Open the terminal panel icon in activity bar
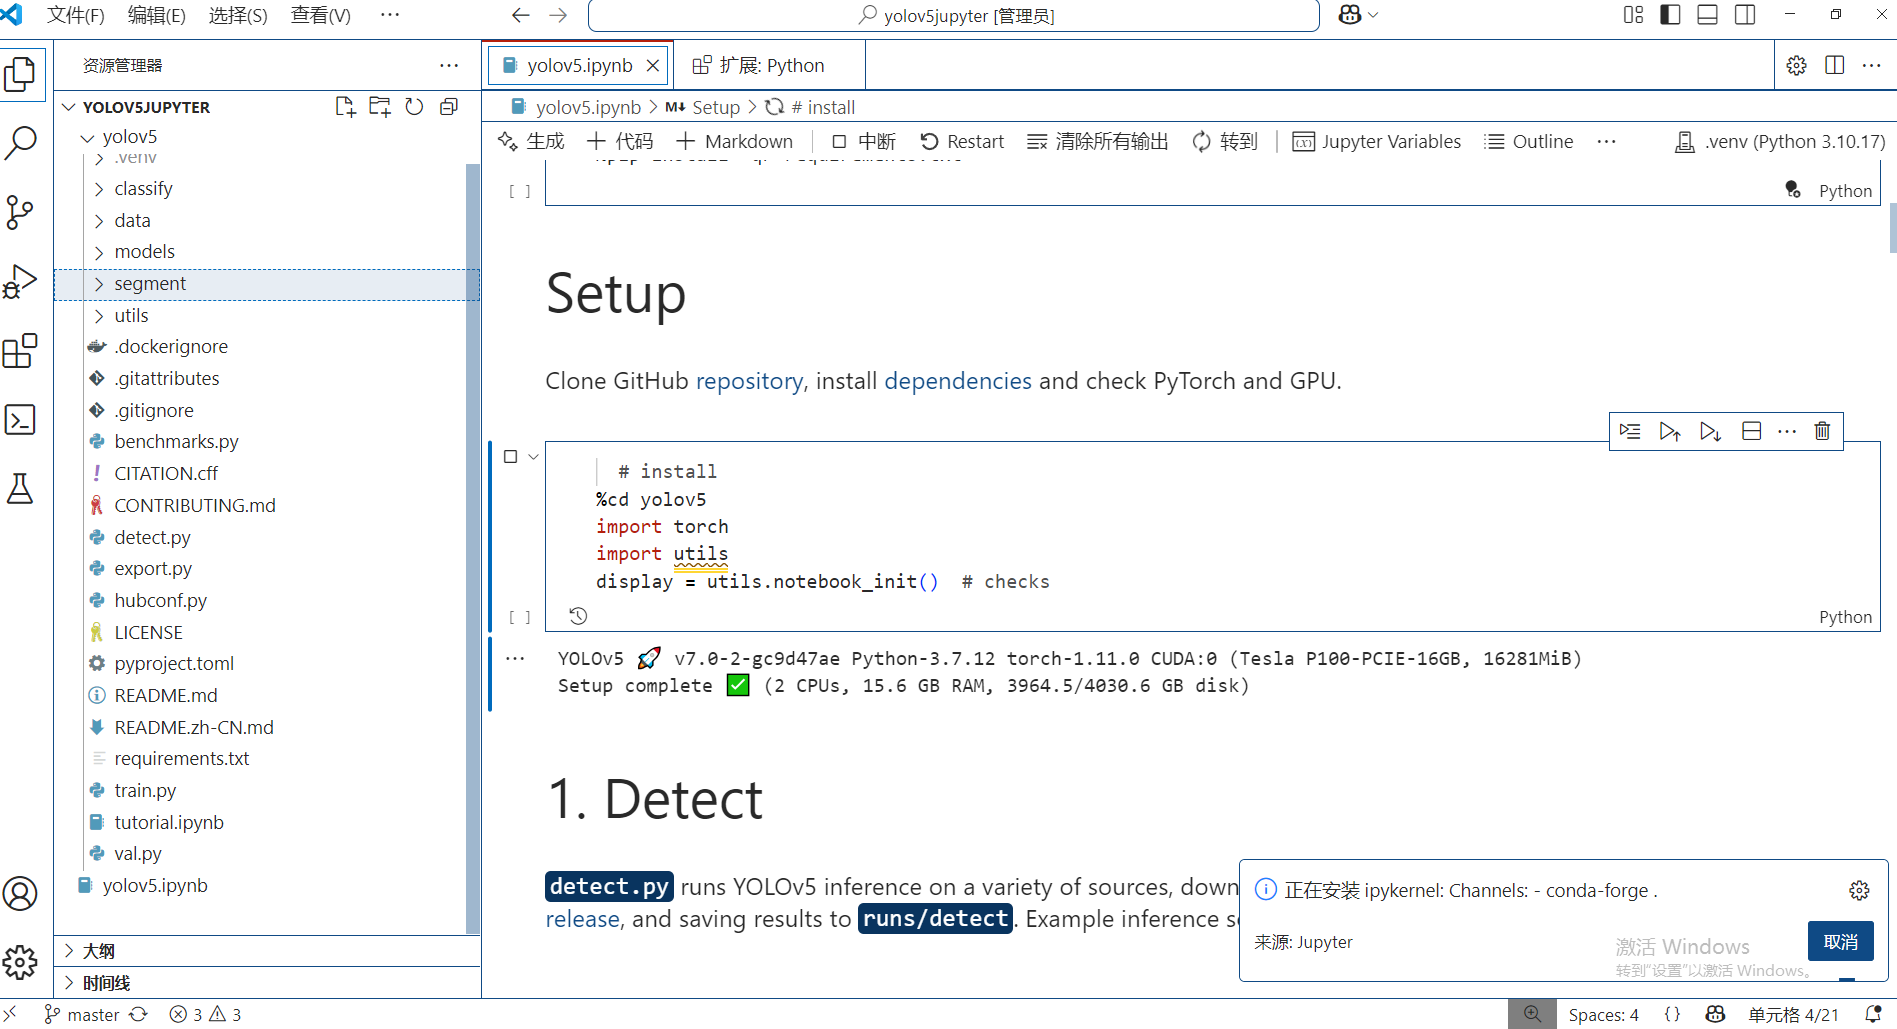Image resolution: width=1897 pixels, height=1029 pixels. (20, 419)
